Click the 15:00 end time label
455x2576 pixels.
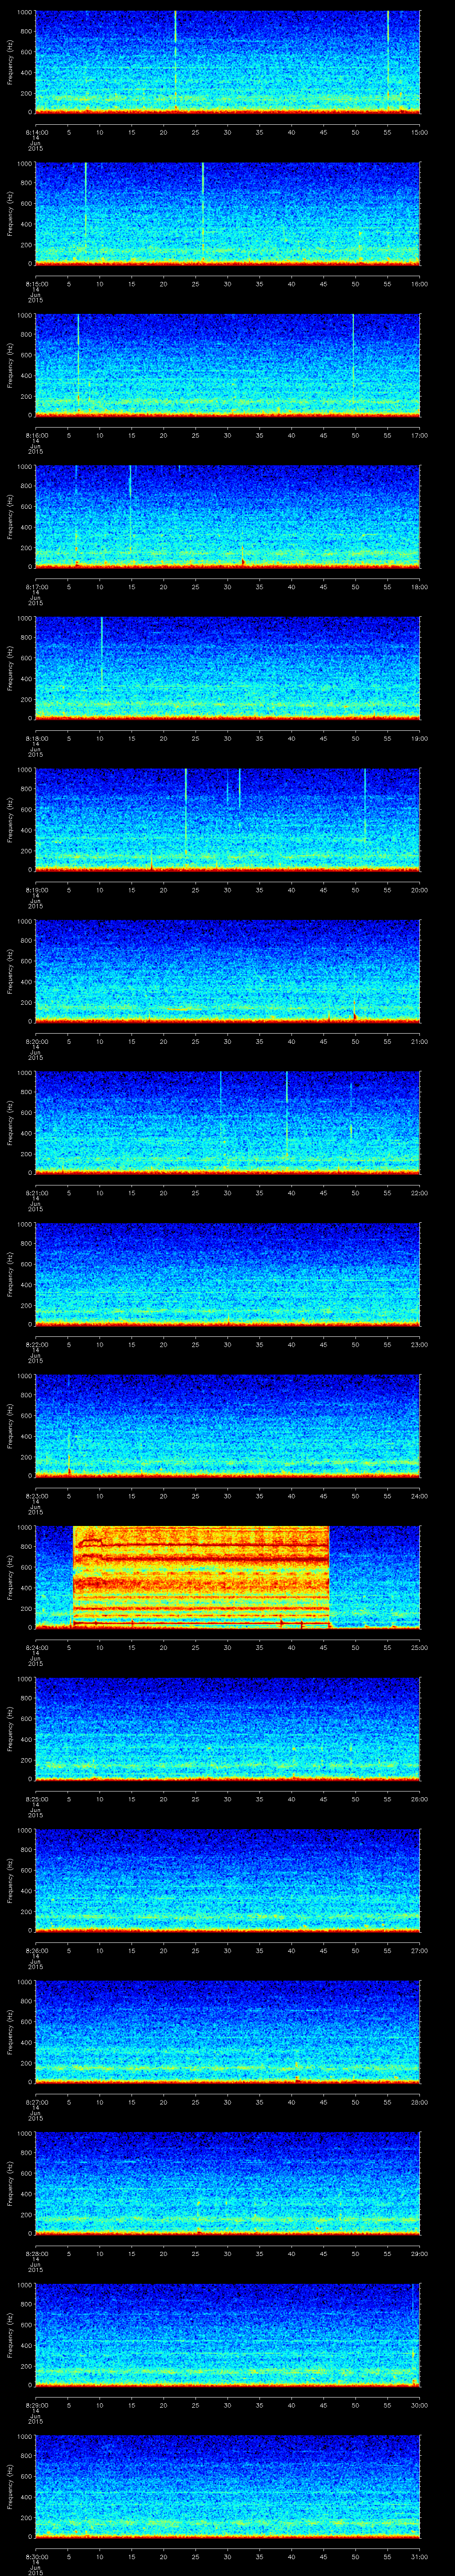pos(419,132)
